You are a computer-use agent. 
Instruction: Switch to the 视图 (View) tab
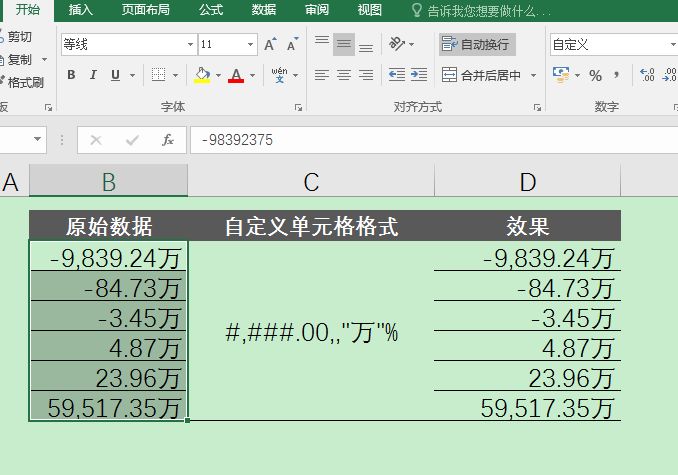pyautogui.click(x=370, y=10)
